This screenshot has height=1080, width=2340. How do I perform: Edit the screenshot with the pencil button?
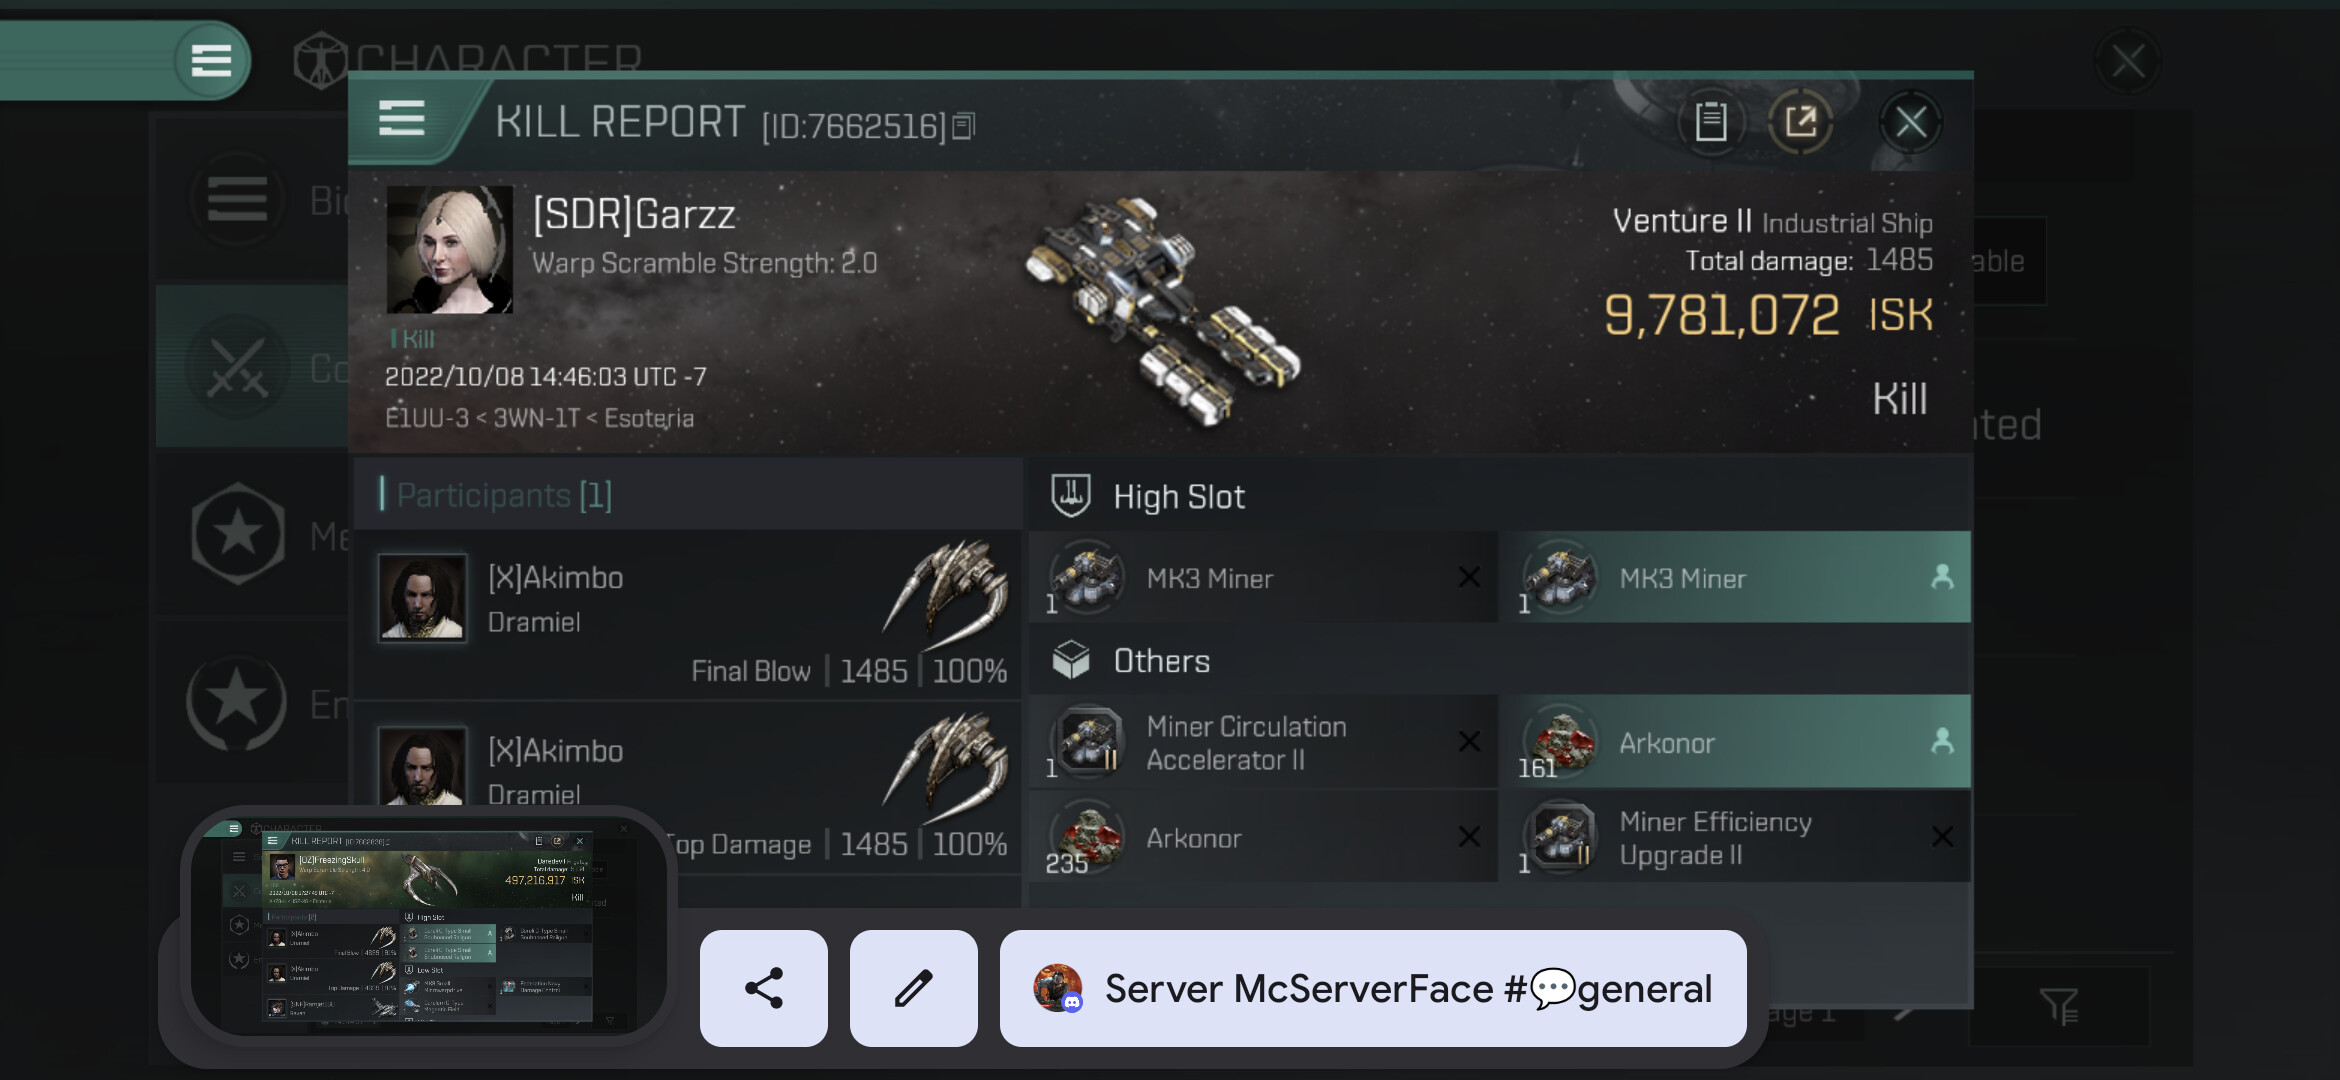tap(913, 988)
